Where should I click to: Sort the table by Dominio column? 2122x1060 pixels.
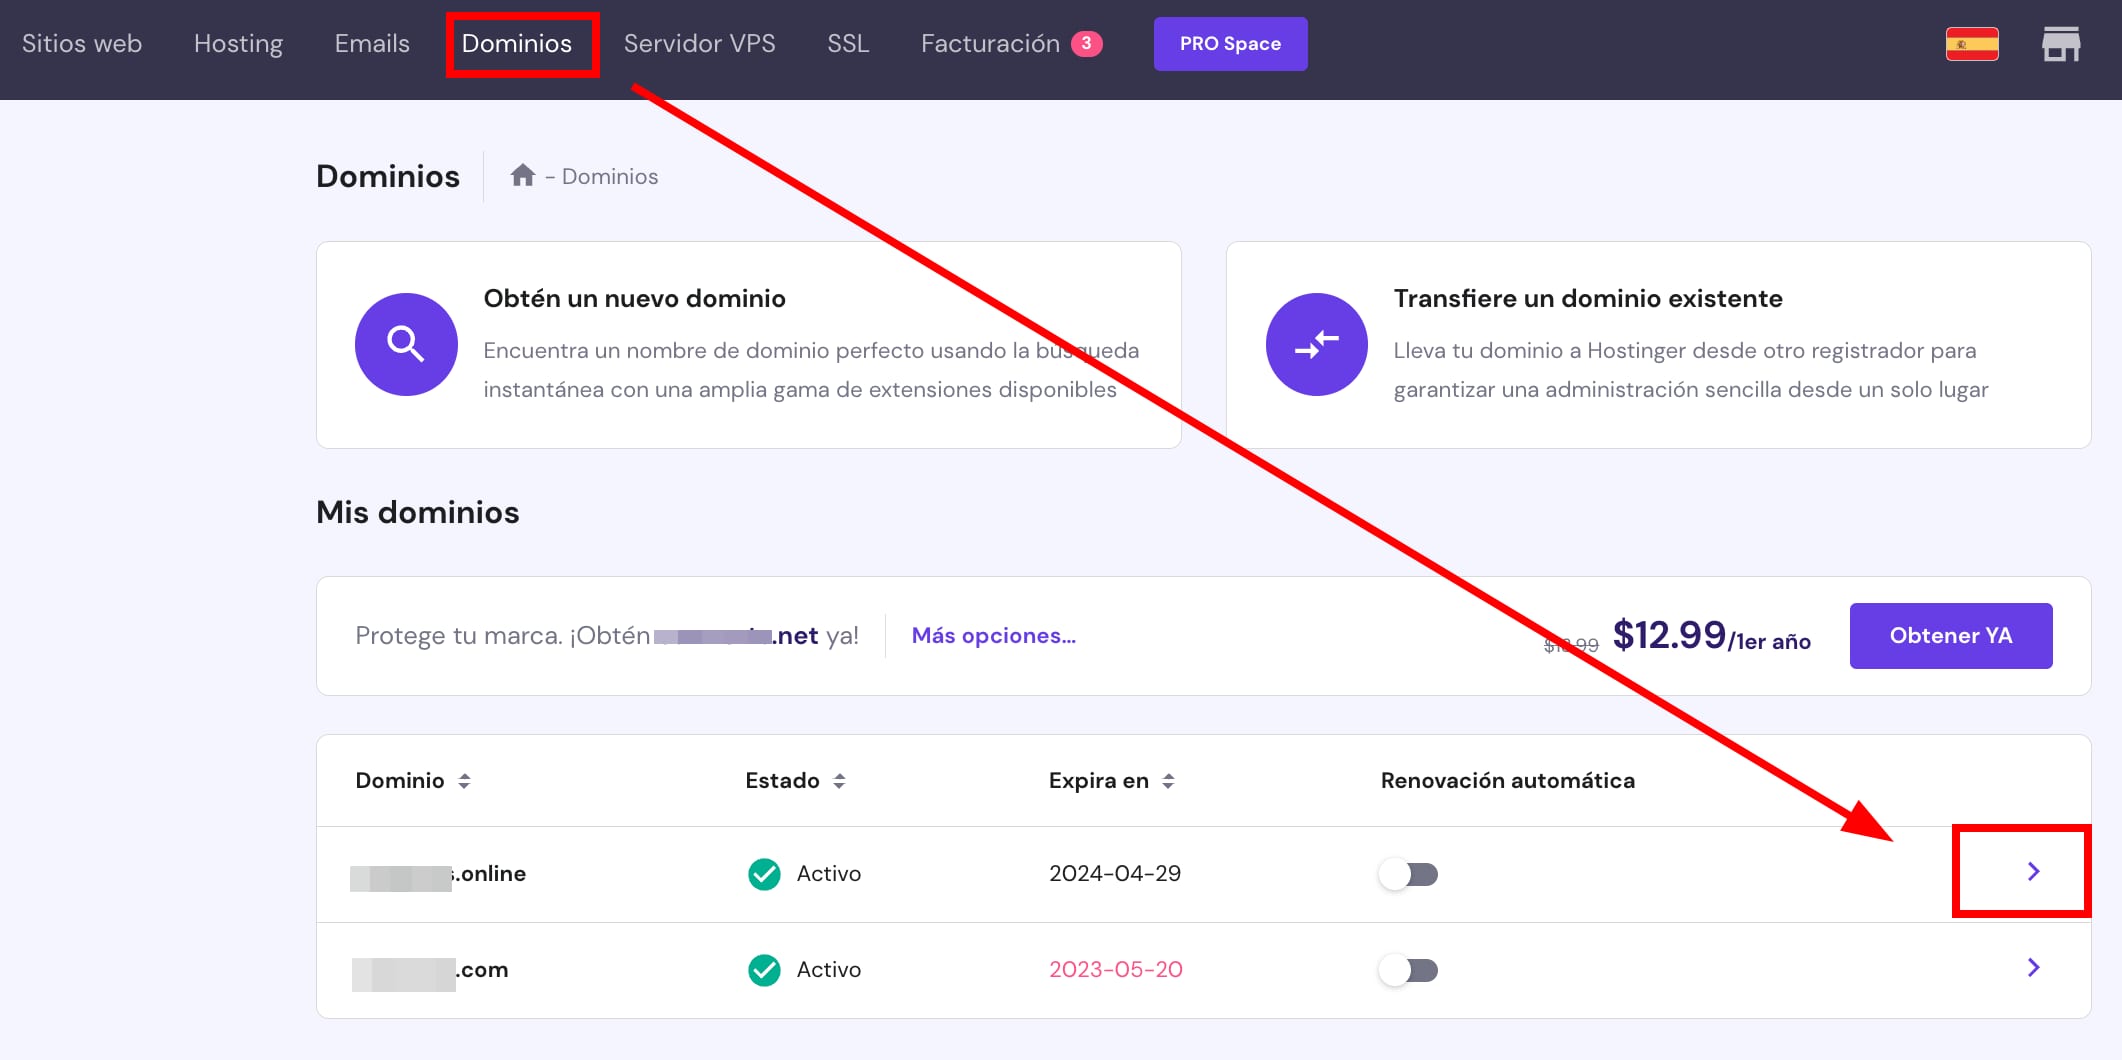(464, 781)
